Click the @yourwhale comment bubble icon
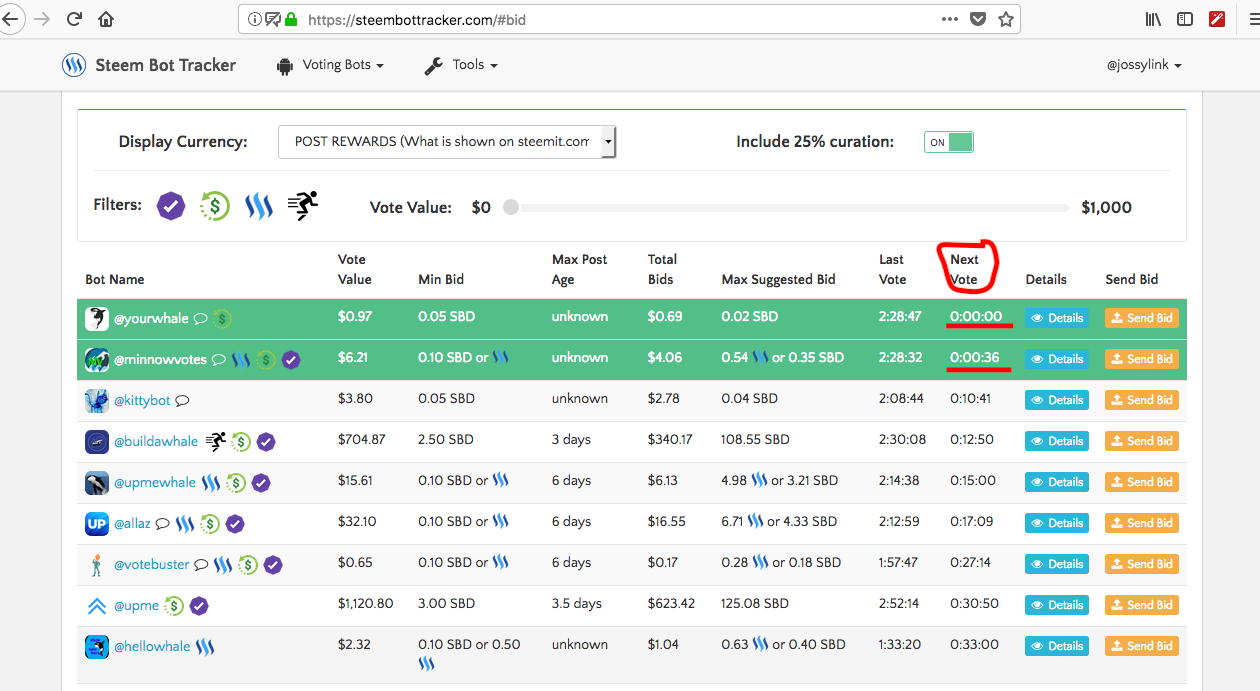This screenshot has height=691, width=1260. pos(200,319)
